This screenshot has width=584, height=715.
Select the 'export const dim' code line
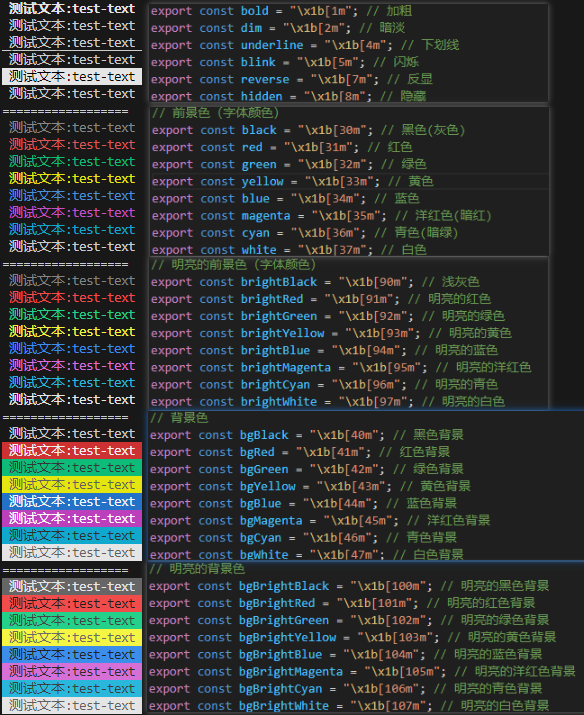coord(278,28)
